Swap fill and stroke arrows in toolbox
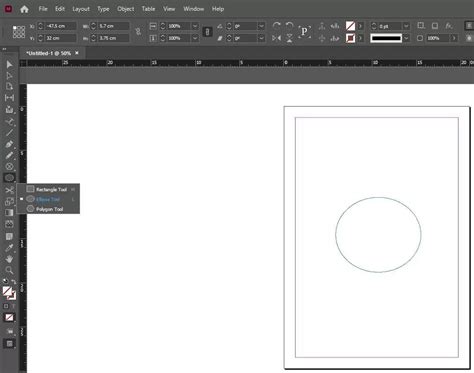The height and width of the screenshot is (373, 474). (x=13, y=282)
